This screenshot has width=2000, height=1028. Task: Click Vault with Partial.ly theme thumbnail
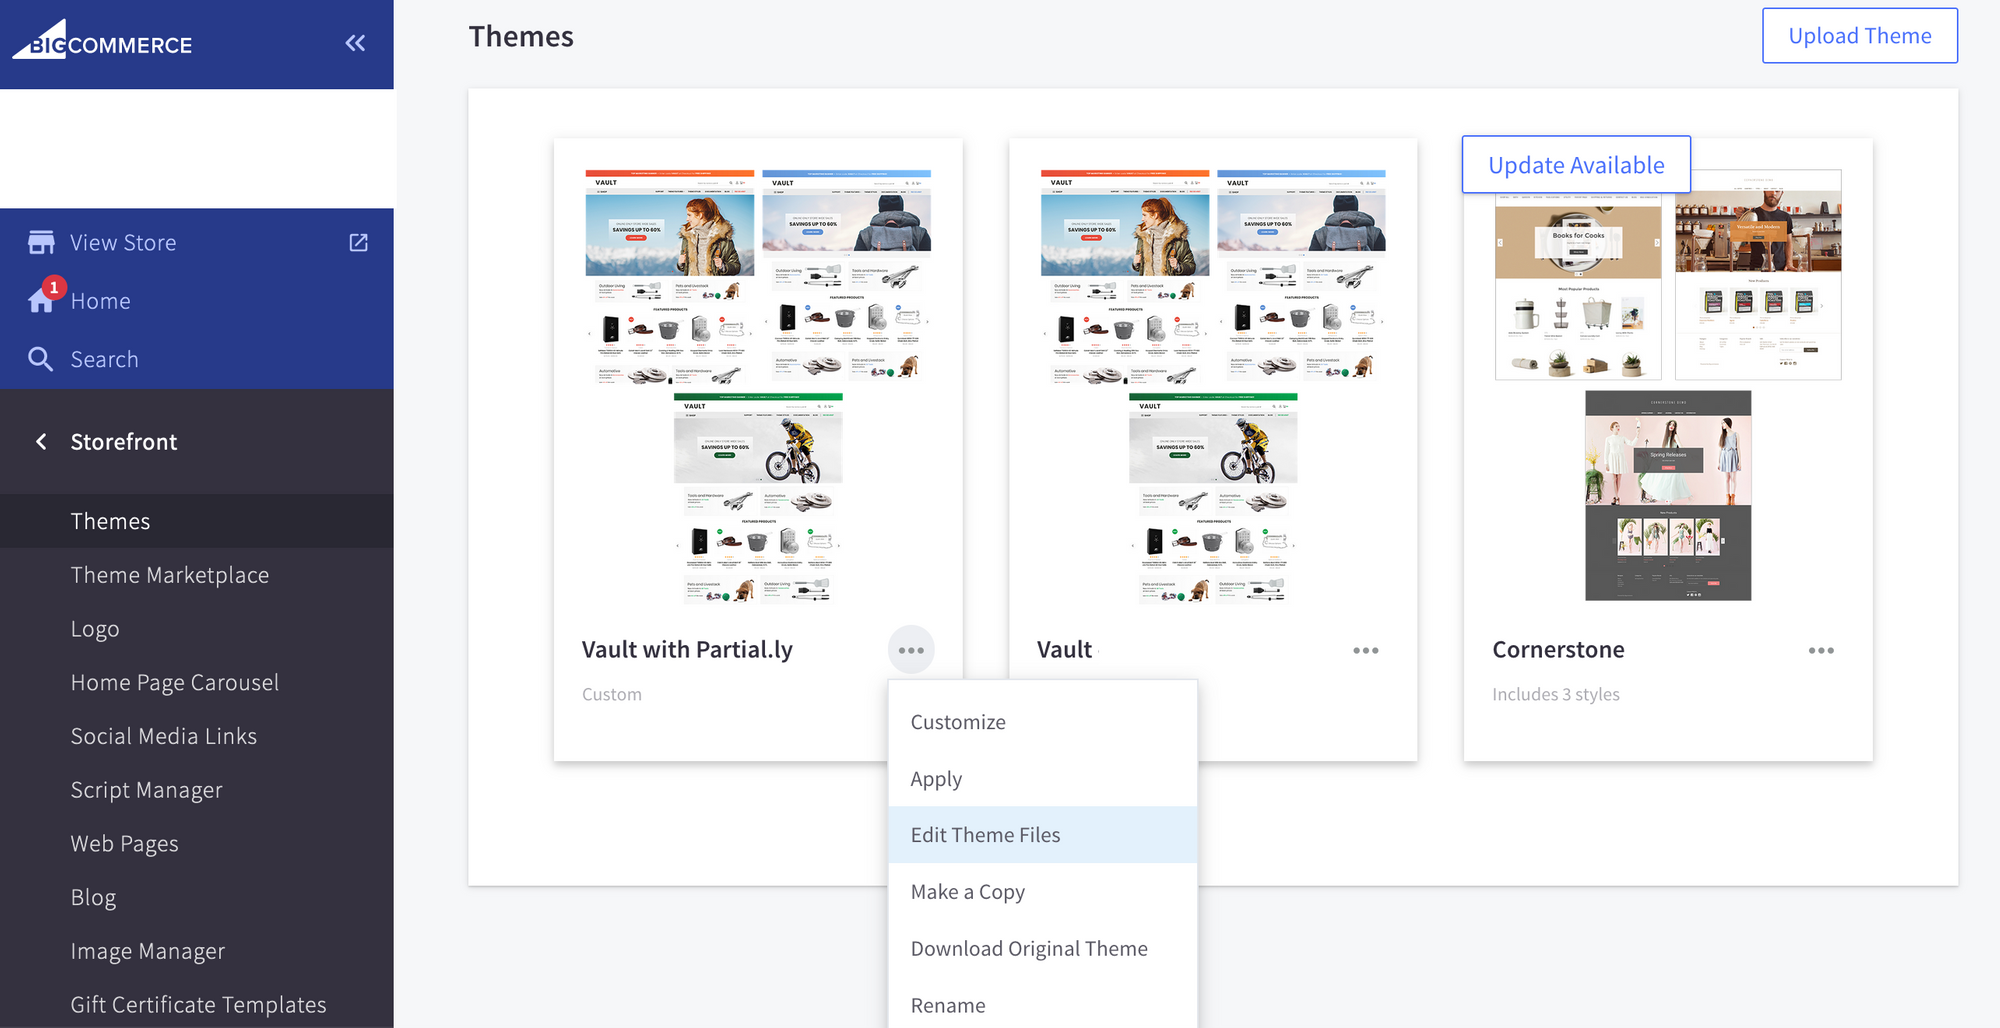[x=758, y=387]
